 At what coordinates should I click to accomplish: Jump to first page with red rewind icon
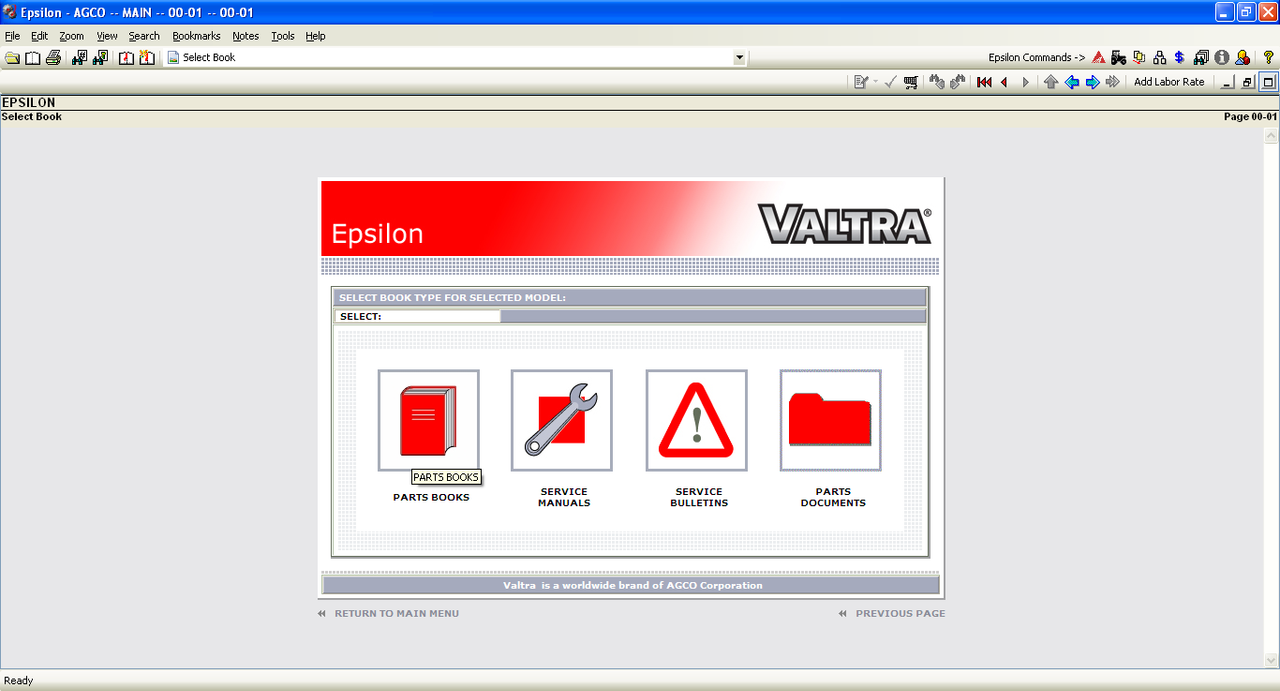(x=984, y=82)
